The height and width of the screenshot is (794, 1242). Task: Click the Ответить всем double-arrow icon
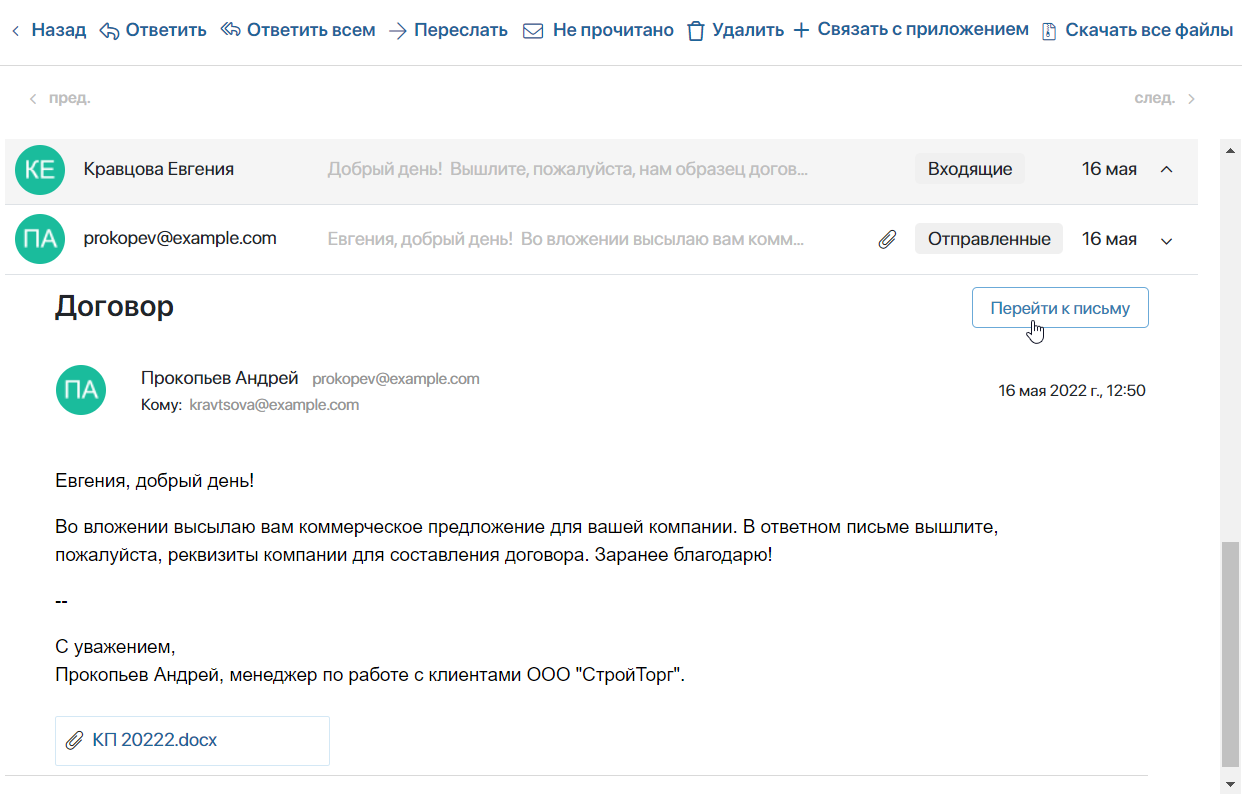pos(230,31)
